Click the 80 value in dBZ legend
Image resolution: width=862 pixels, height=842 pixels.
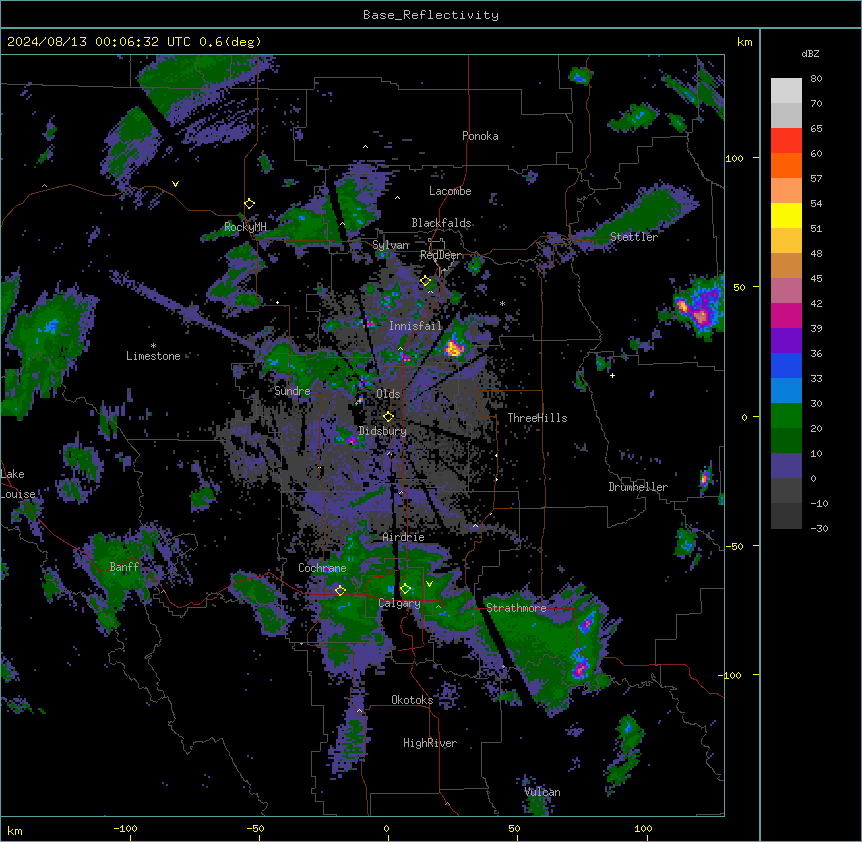816,79
